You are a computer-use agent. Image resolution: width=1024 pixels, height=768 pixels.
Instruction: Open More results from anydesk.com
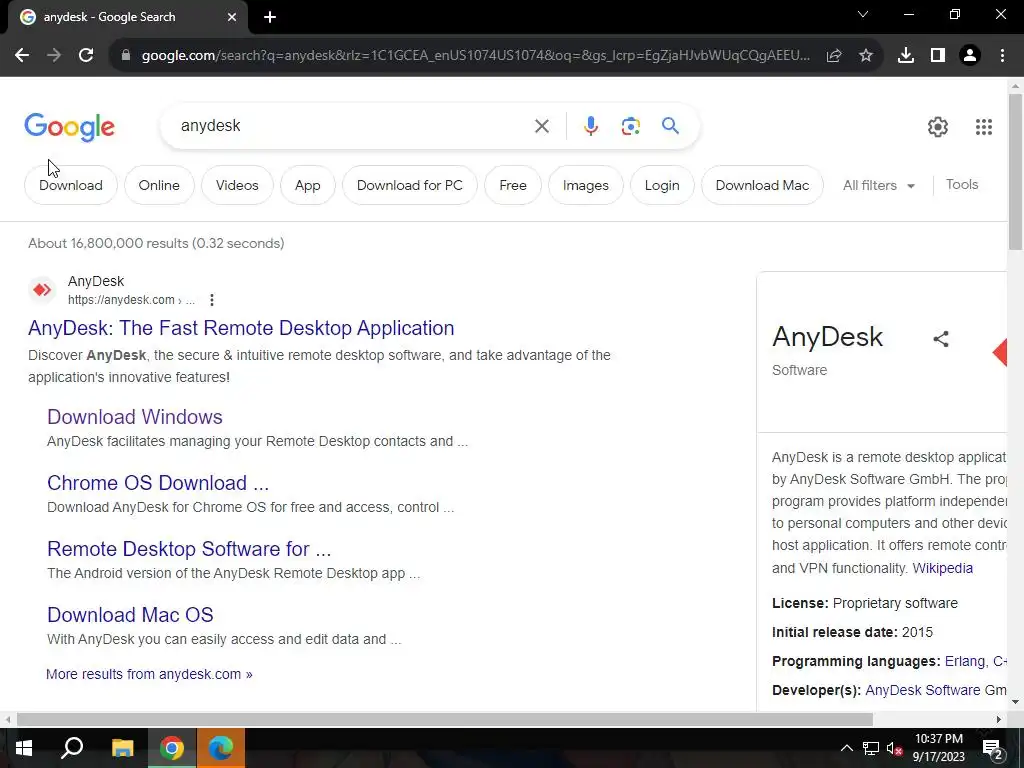click(149, 674)
